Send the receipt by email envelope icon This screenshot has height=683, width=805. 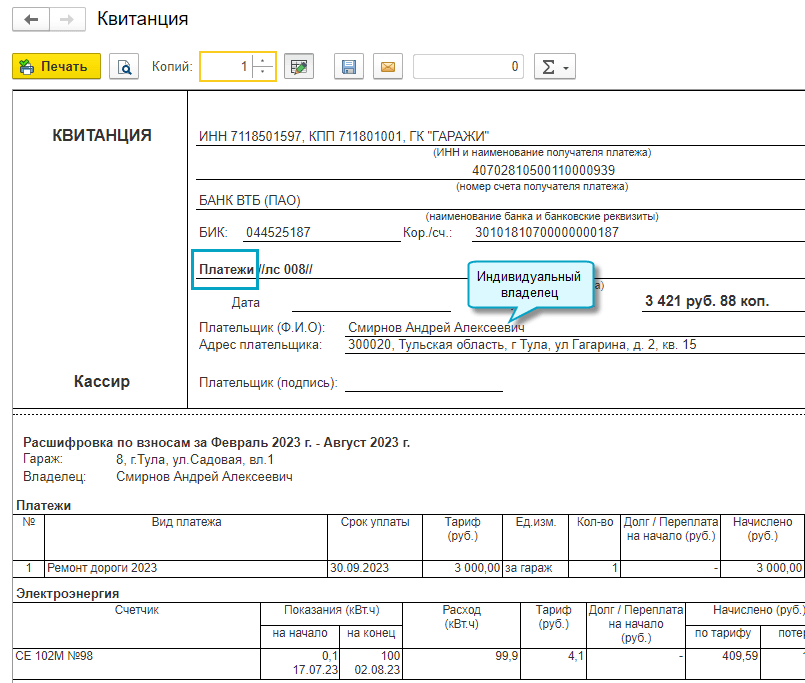388,66
